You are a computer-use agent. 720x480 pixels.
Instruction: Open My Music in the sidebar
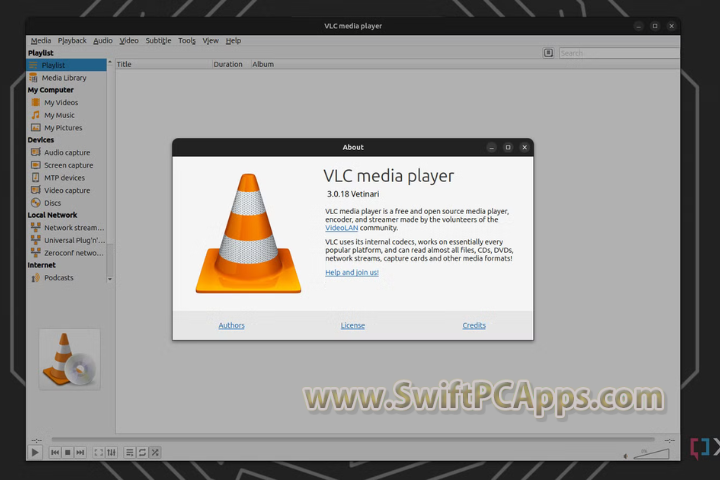(59, 115)
